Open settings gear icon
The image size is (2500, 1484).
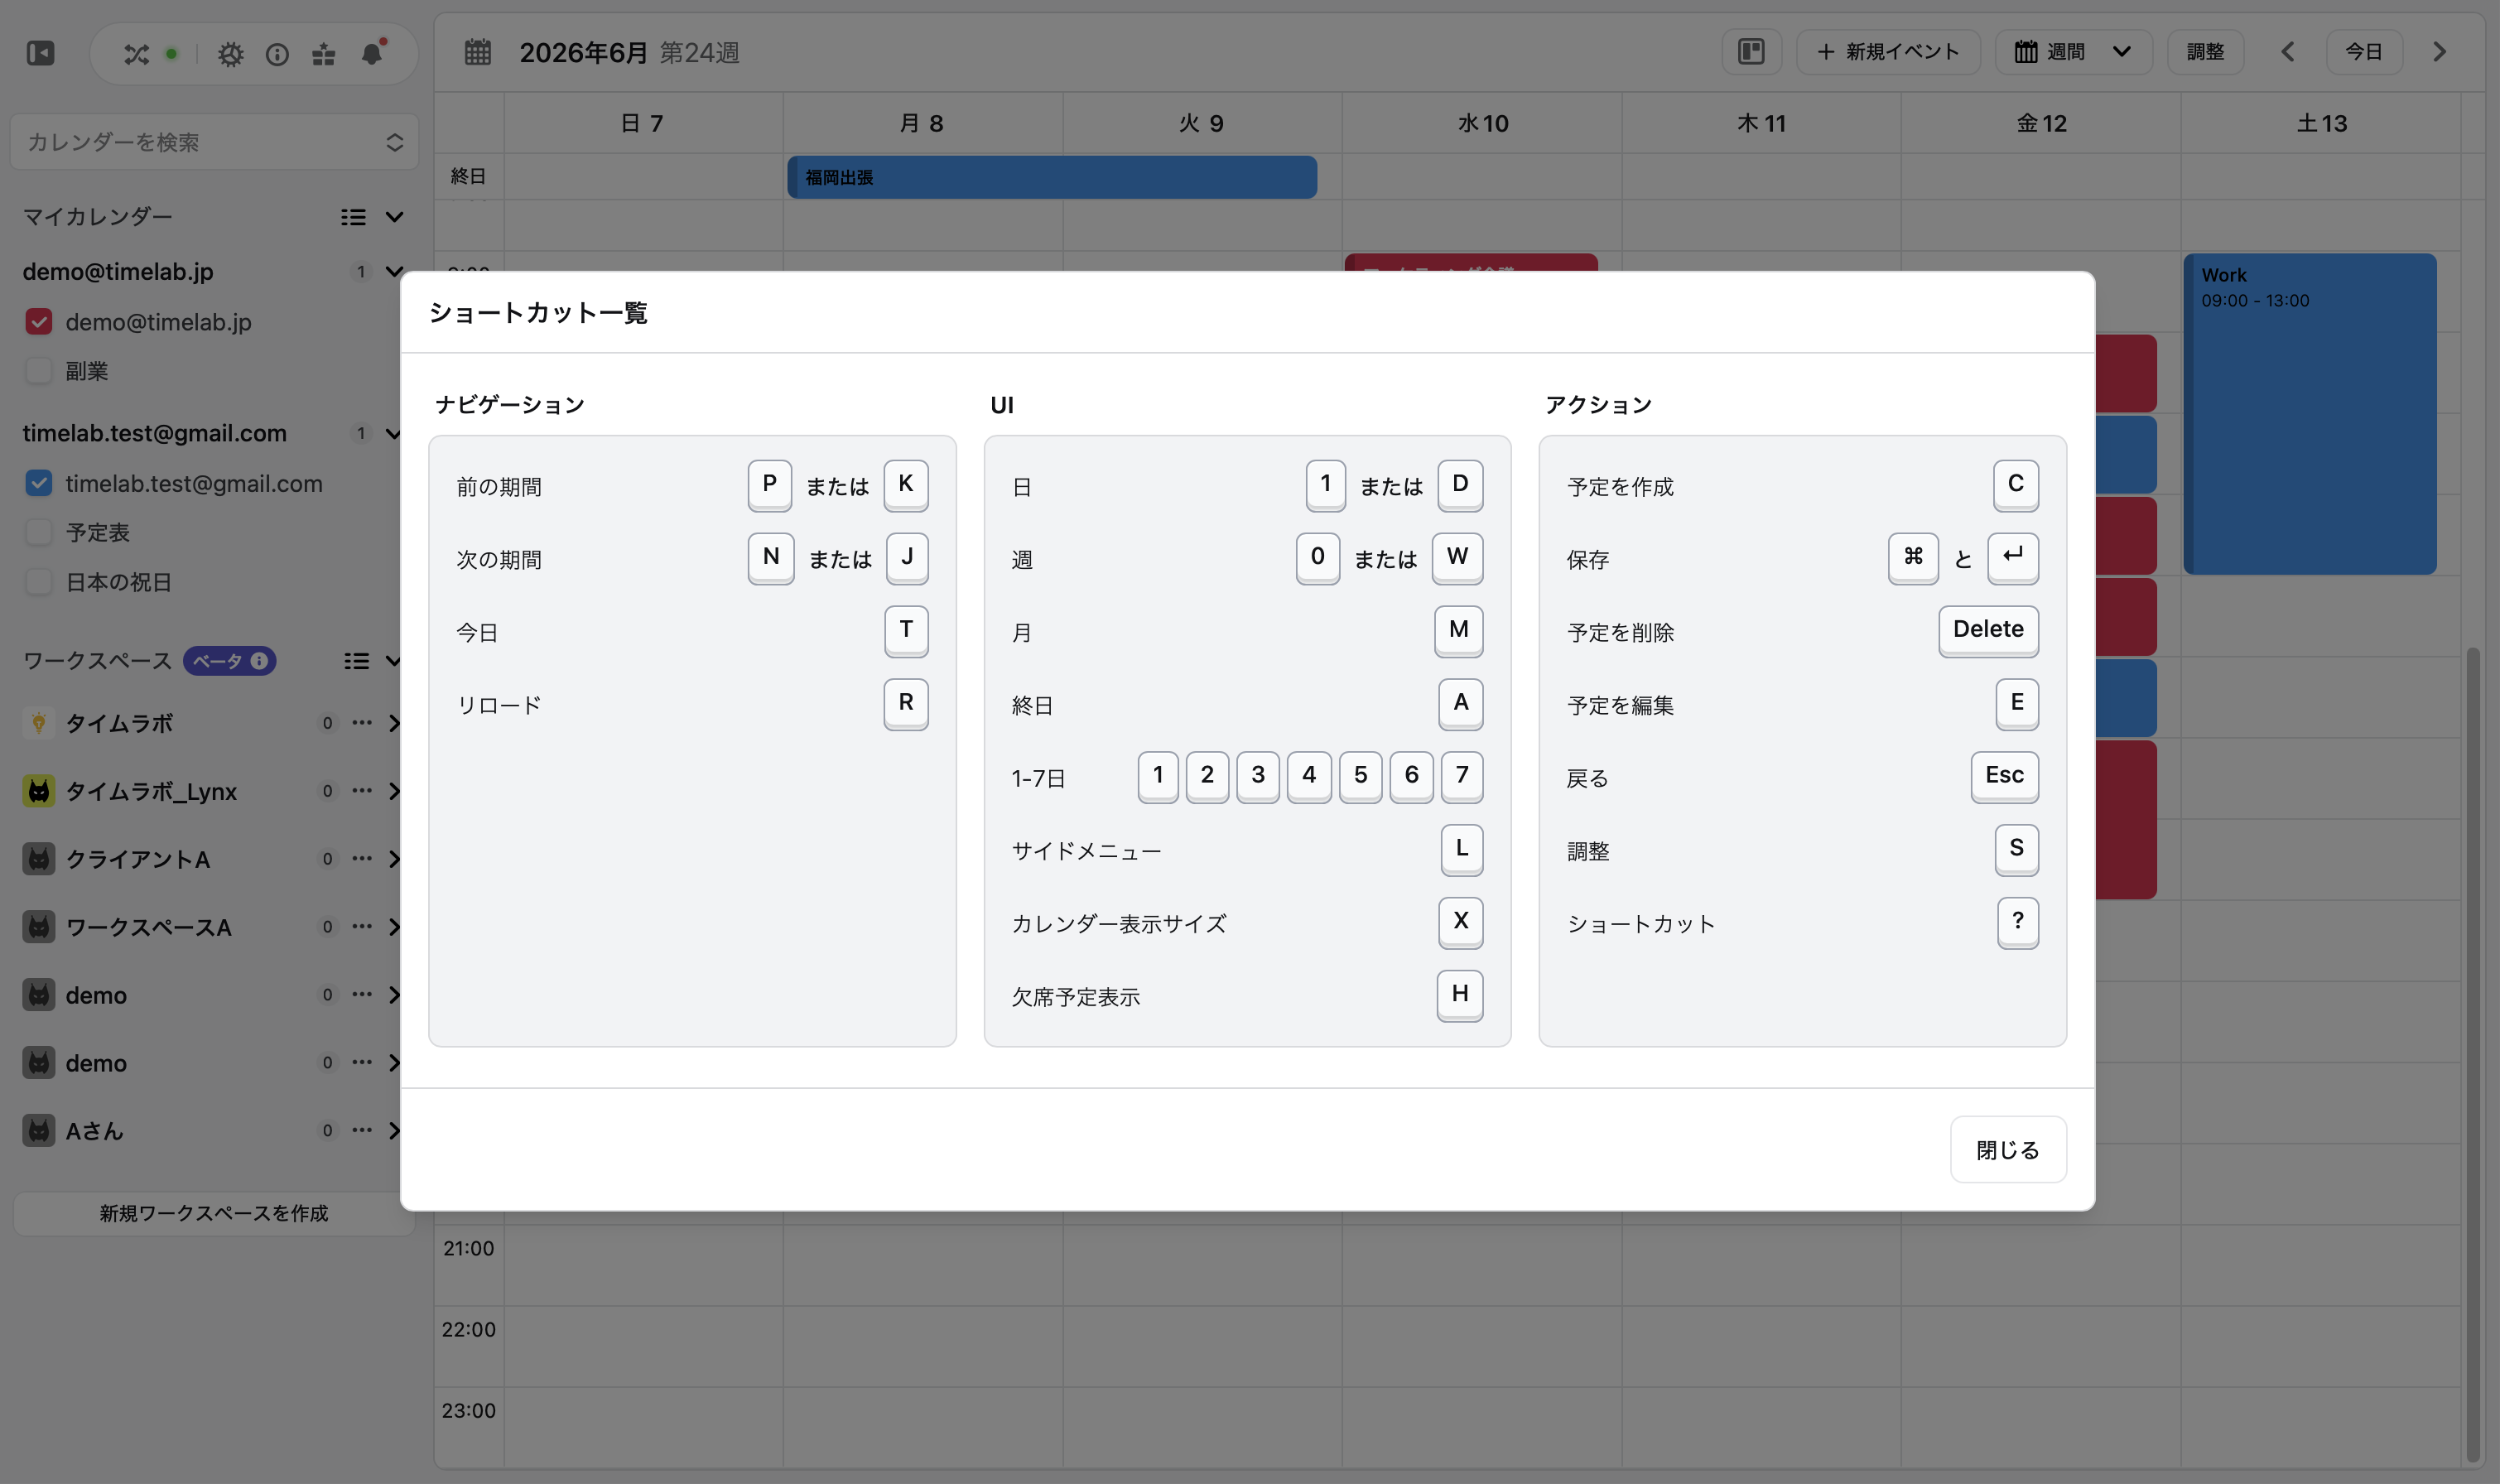coord(231,54)
